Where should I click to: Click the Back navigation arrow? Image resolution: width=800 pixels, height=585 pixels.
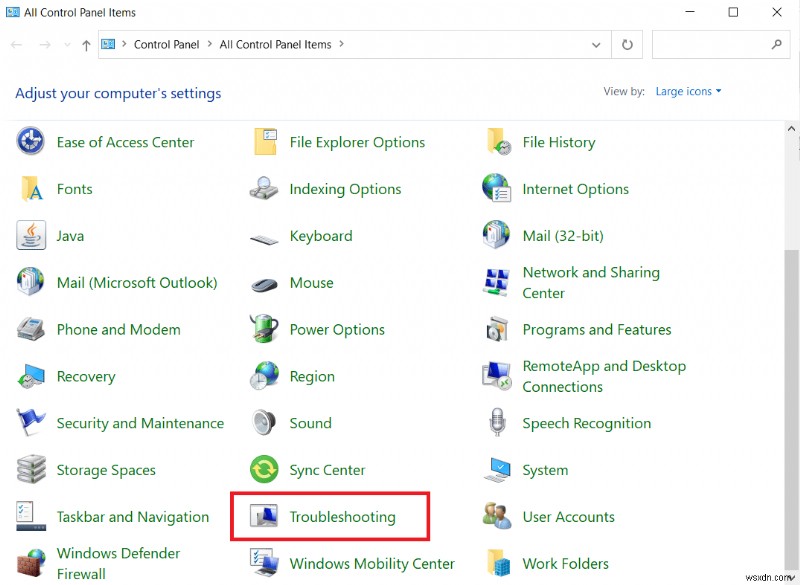(x=16, y=44)
